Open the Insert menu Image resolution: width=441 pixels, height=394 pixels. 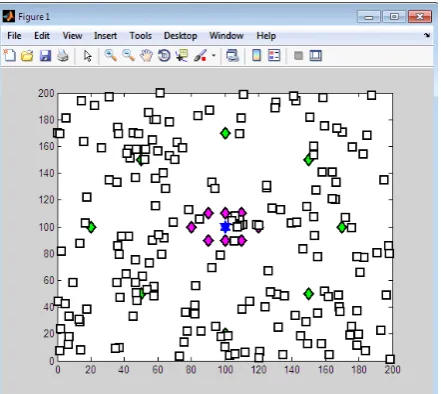pyautogui.click(x=105, y=36)
